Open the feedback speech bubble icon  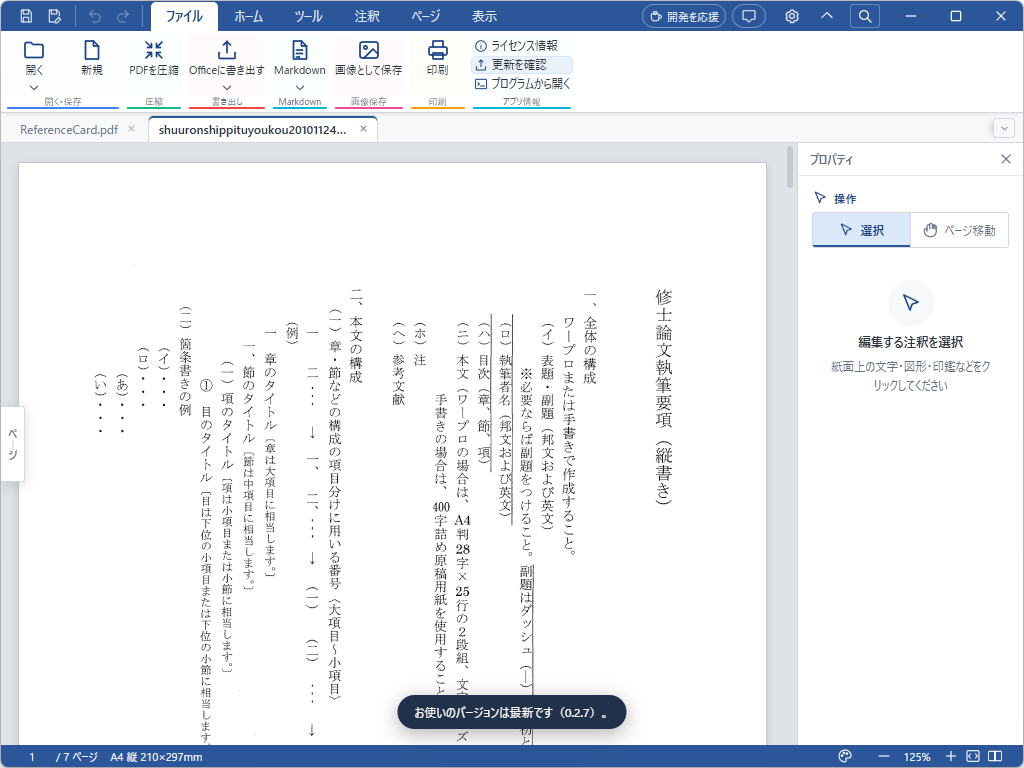click(749, 16)
